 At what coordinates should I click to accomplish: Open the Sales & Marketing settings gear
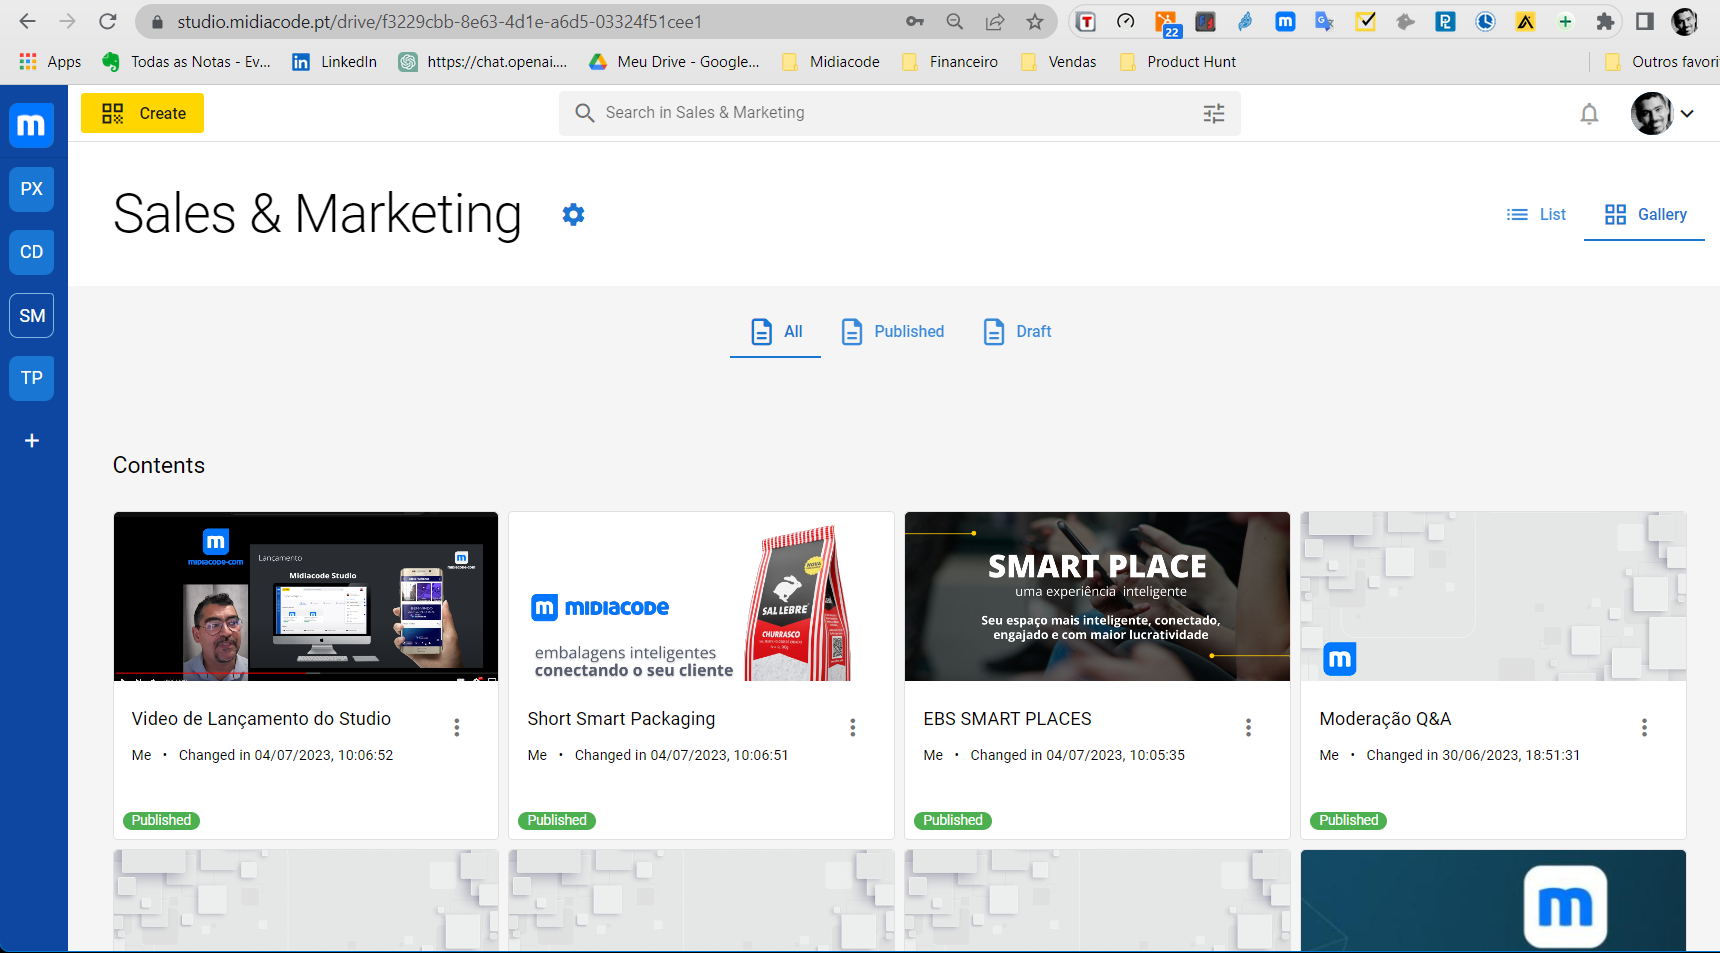point(573,215)
